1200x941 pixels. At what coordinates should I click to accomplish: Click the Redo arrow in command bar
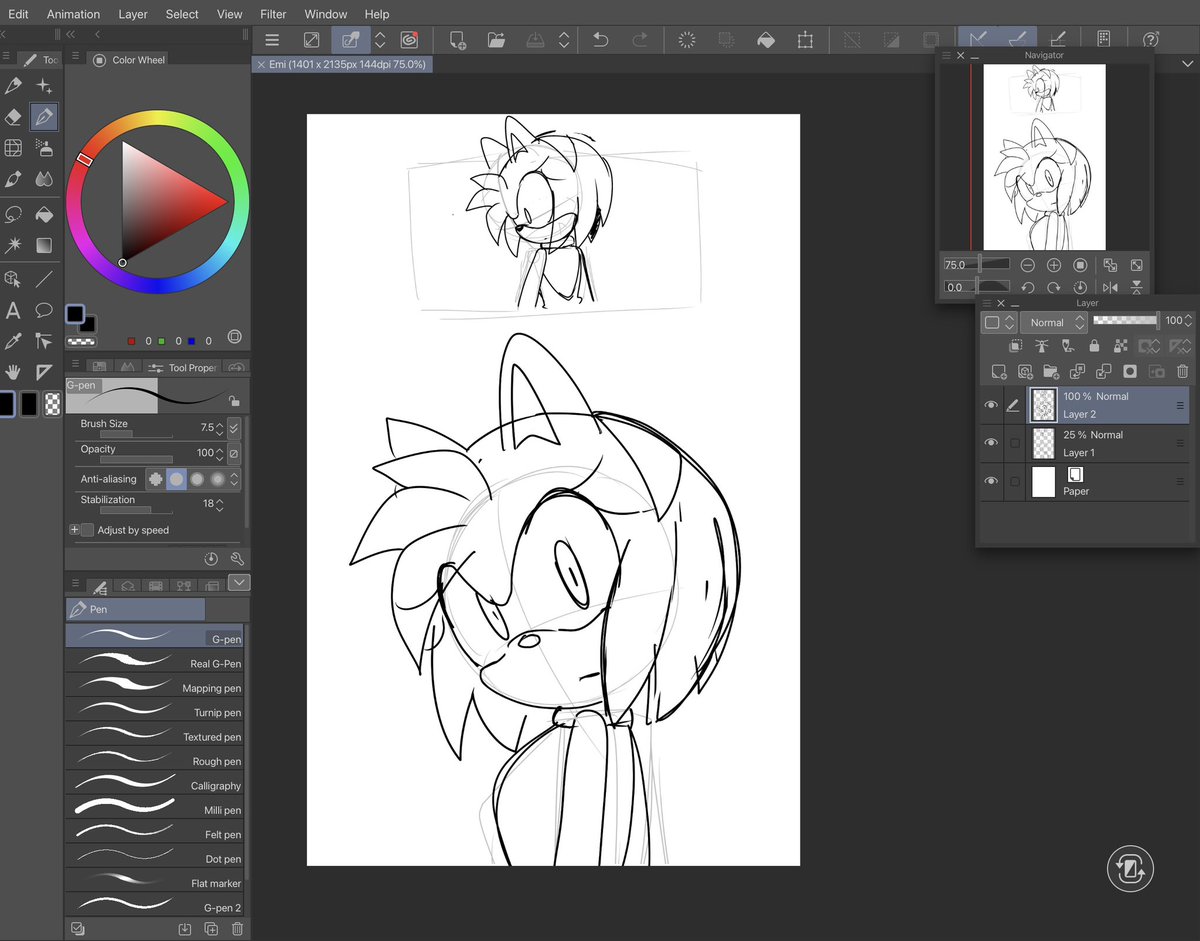coord(639,40)
